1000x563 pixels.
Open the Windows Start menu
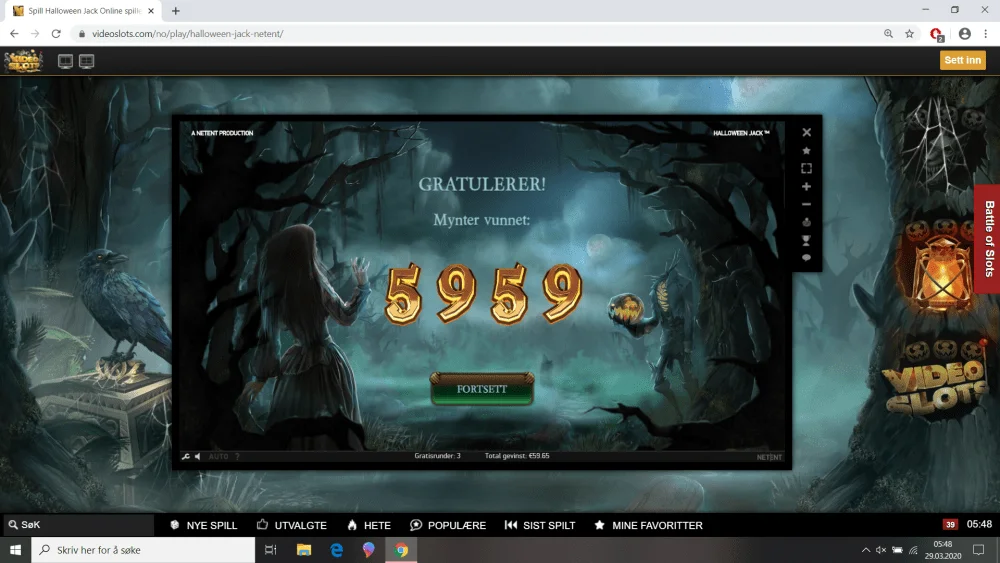pyautogui.click(x=15, y=550)
